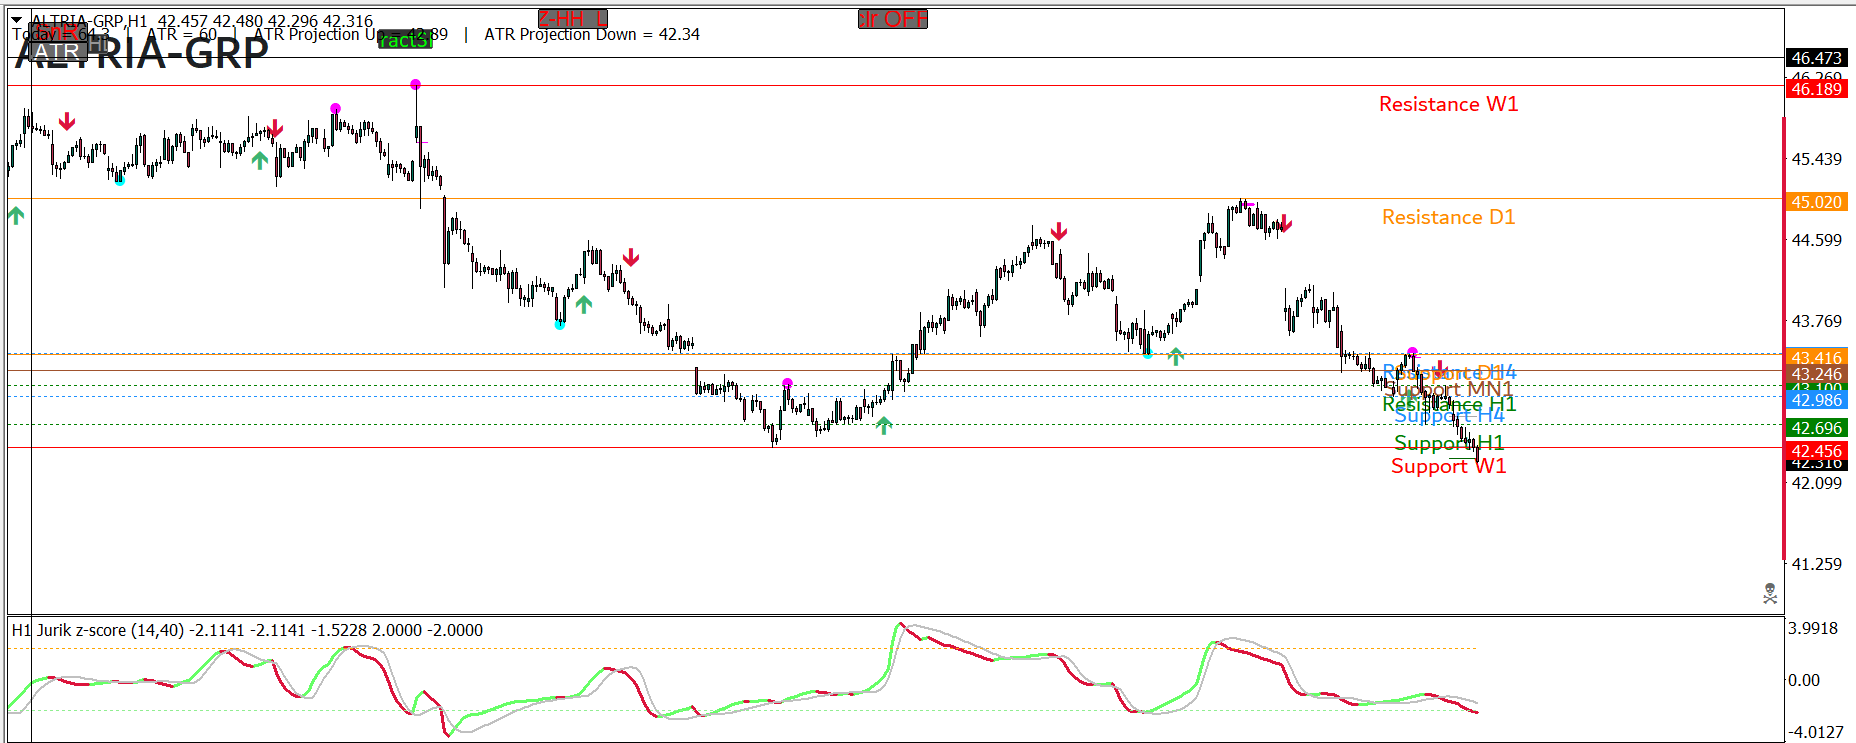Click the brown 43.246 price tag
The height and width of the screenshot is (743, 1856).
[x=1816, y=375]
